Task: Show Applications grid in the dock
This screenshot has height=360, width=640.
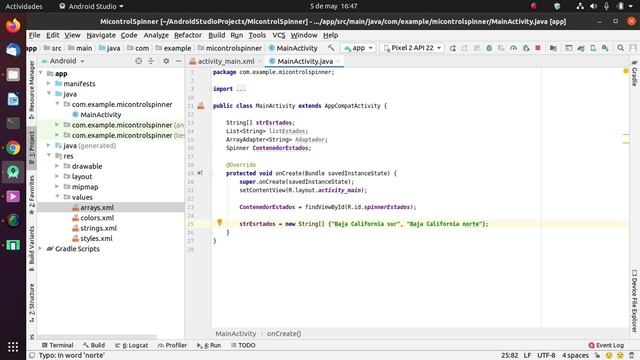Action: [13, 347]
